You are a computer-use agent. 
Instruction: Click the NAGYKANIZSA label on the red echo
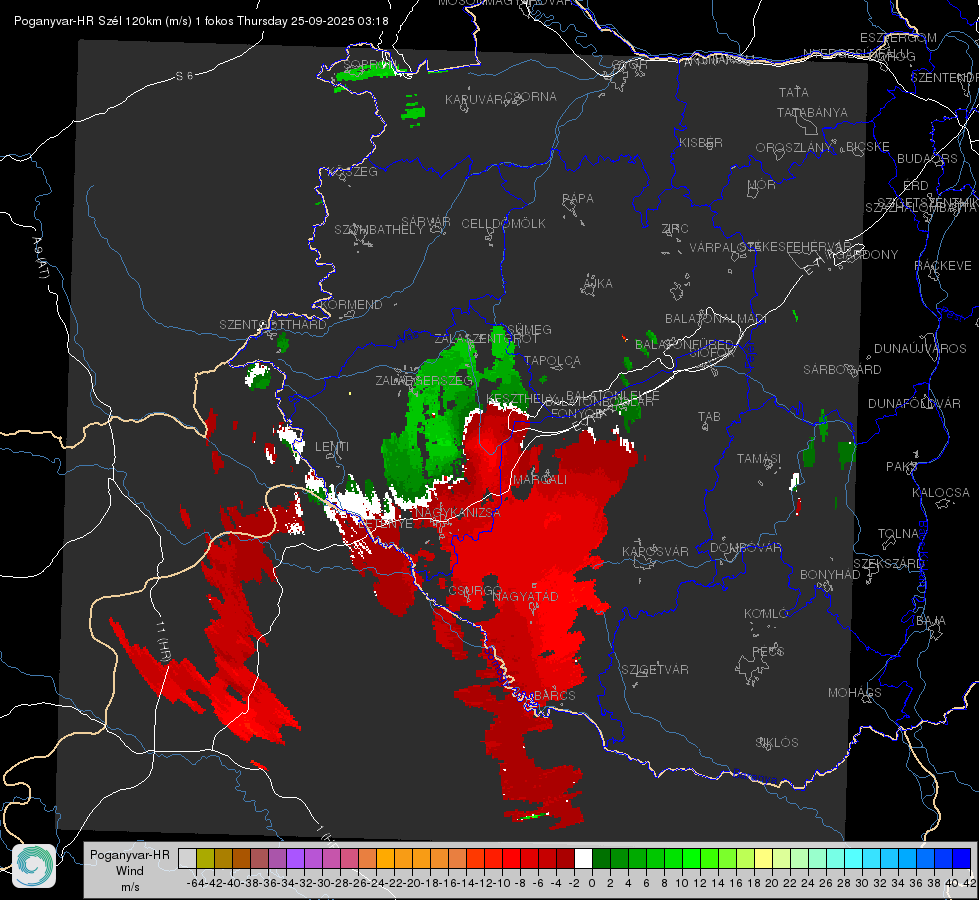coord(458,512)
